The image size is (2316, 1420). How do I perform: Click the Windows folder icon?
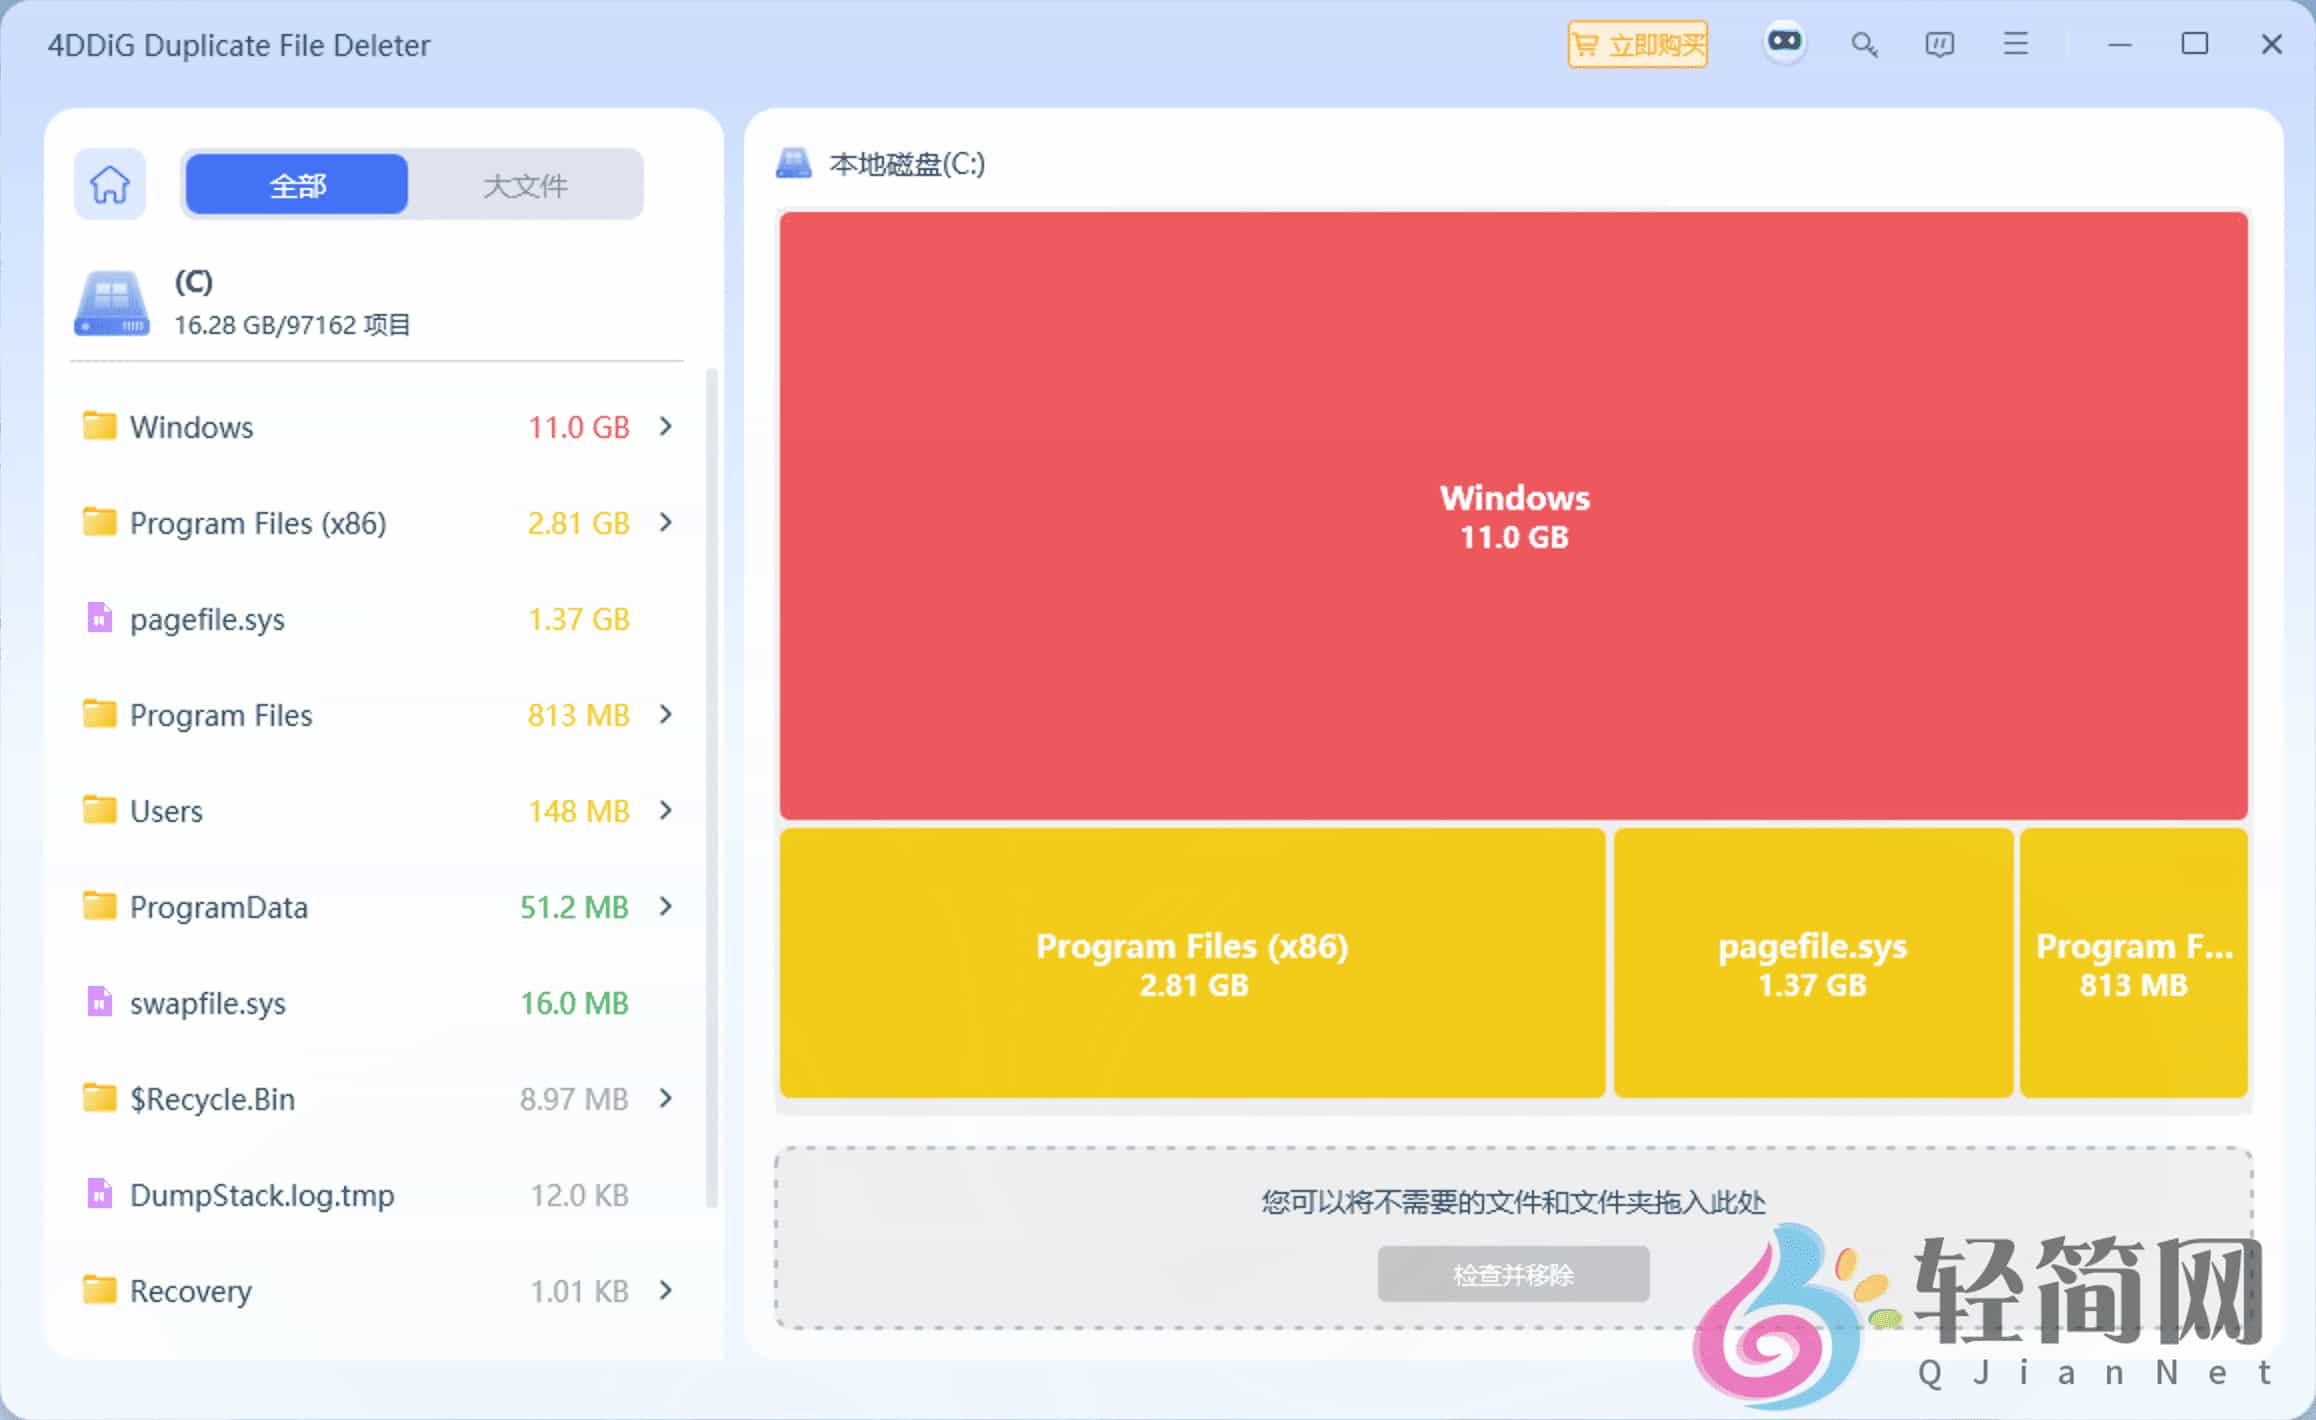[100, 426]
